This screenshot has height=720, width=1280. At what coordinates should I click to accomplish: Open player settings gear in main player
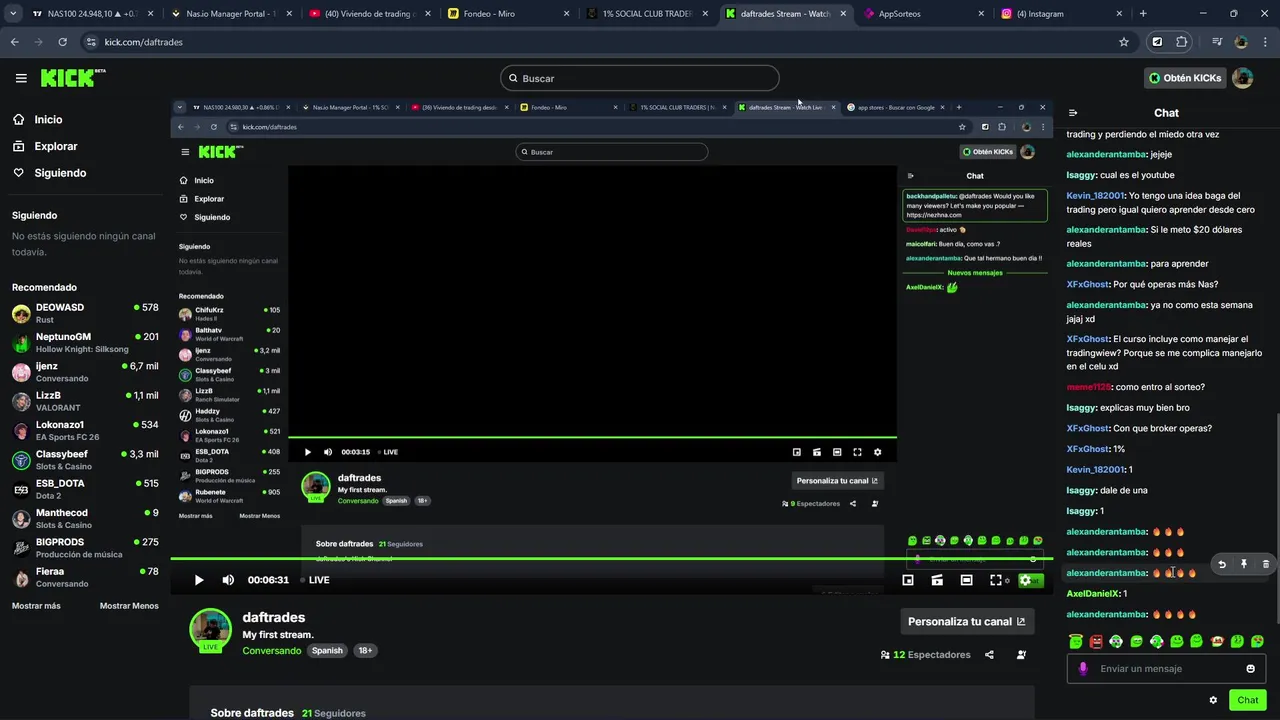(1025, 580)
